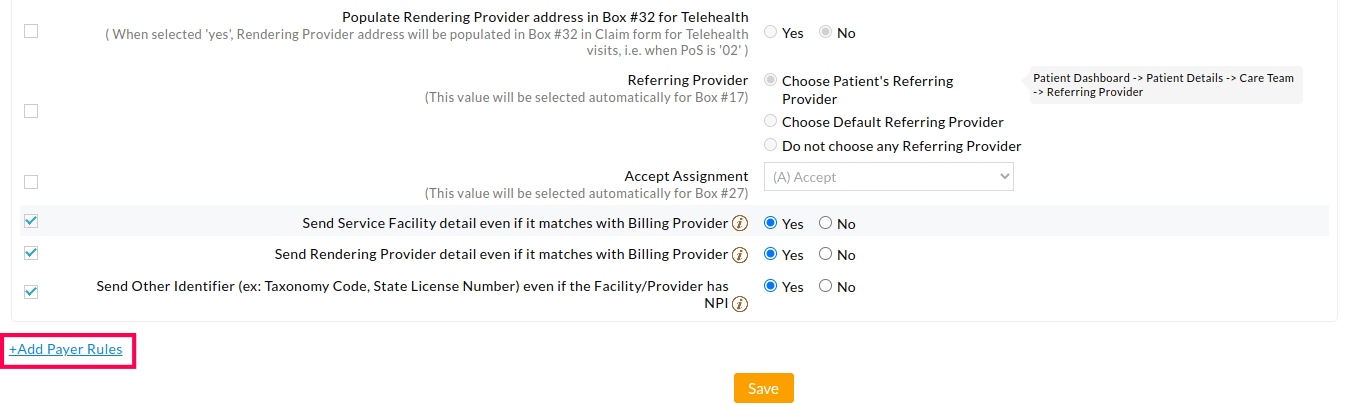Uncheck the Send Rendering Provider detail checkbox
The image size is (1348, 411).
pyautogui.click(x=31, y=253)
